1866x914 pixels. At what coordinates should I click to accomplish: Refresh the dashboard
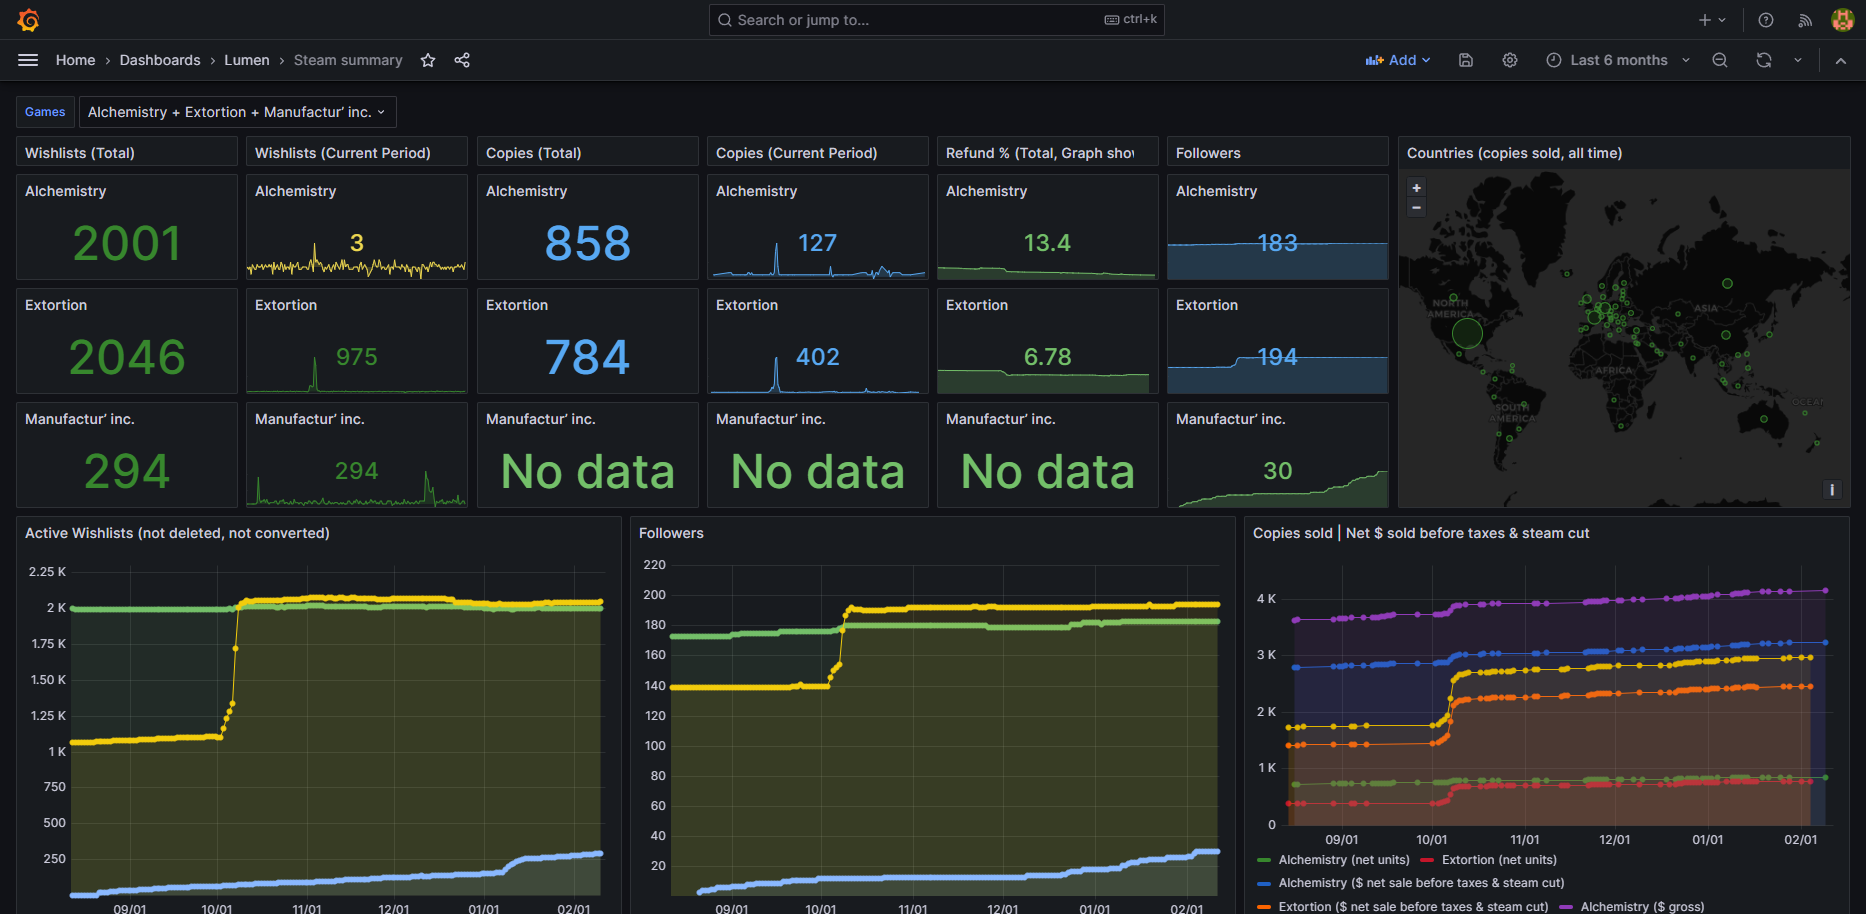(x=1764, y=60)
